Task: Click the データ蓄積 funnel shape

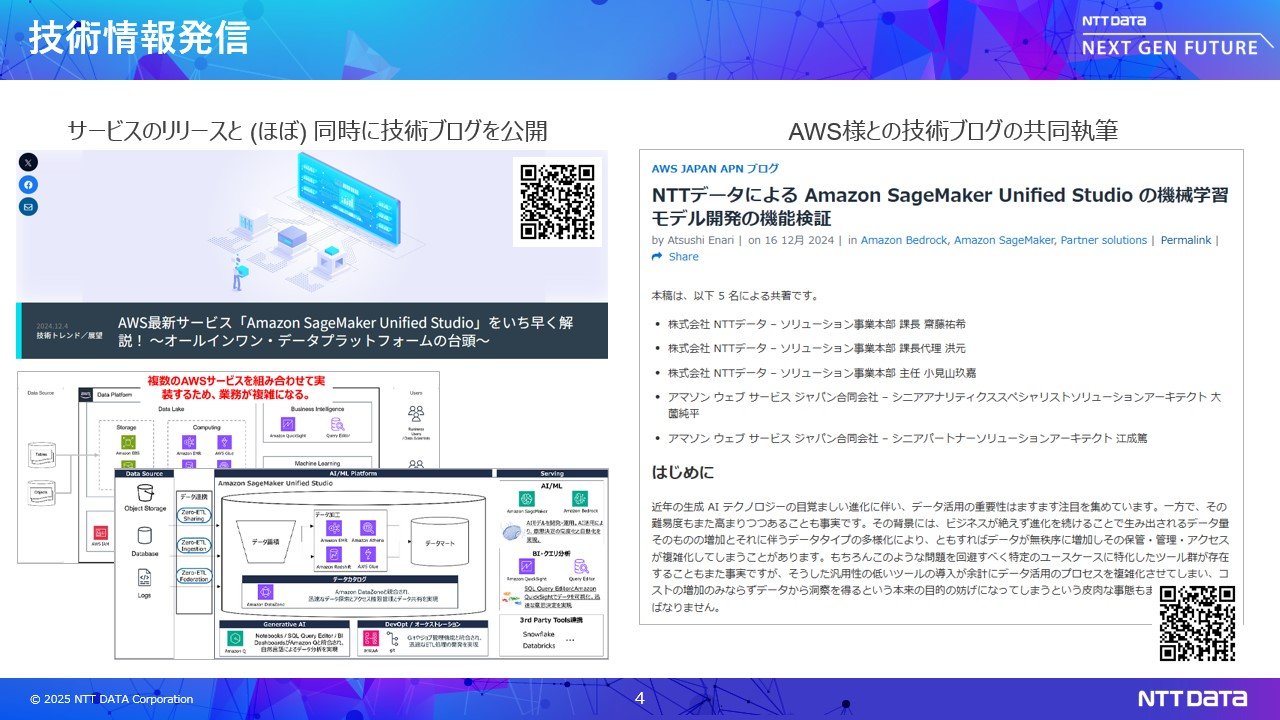Action: coord(264,541)
